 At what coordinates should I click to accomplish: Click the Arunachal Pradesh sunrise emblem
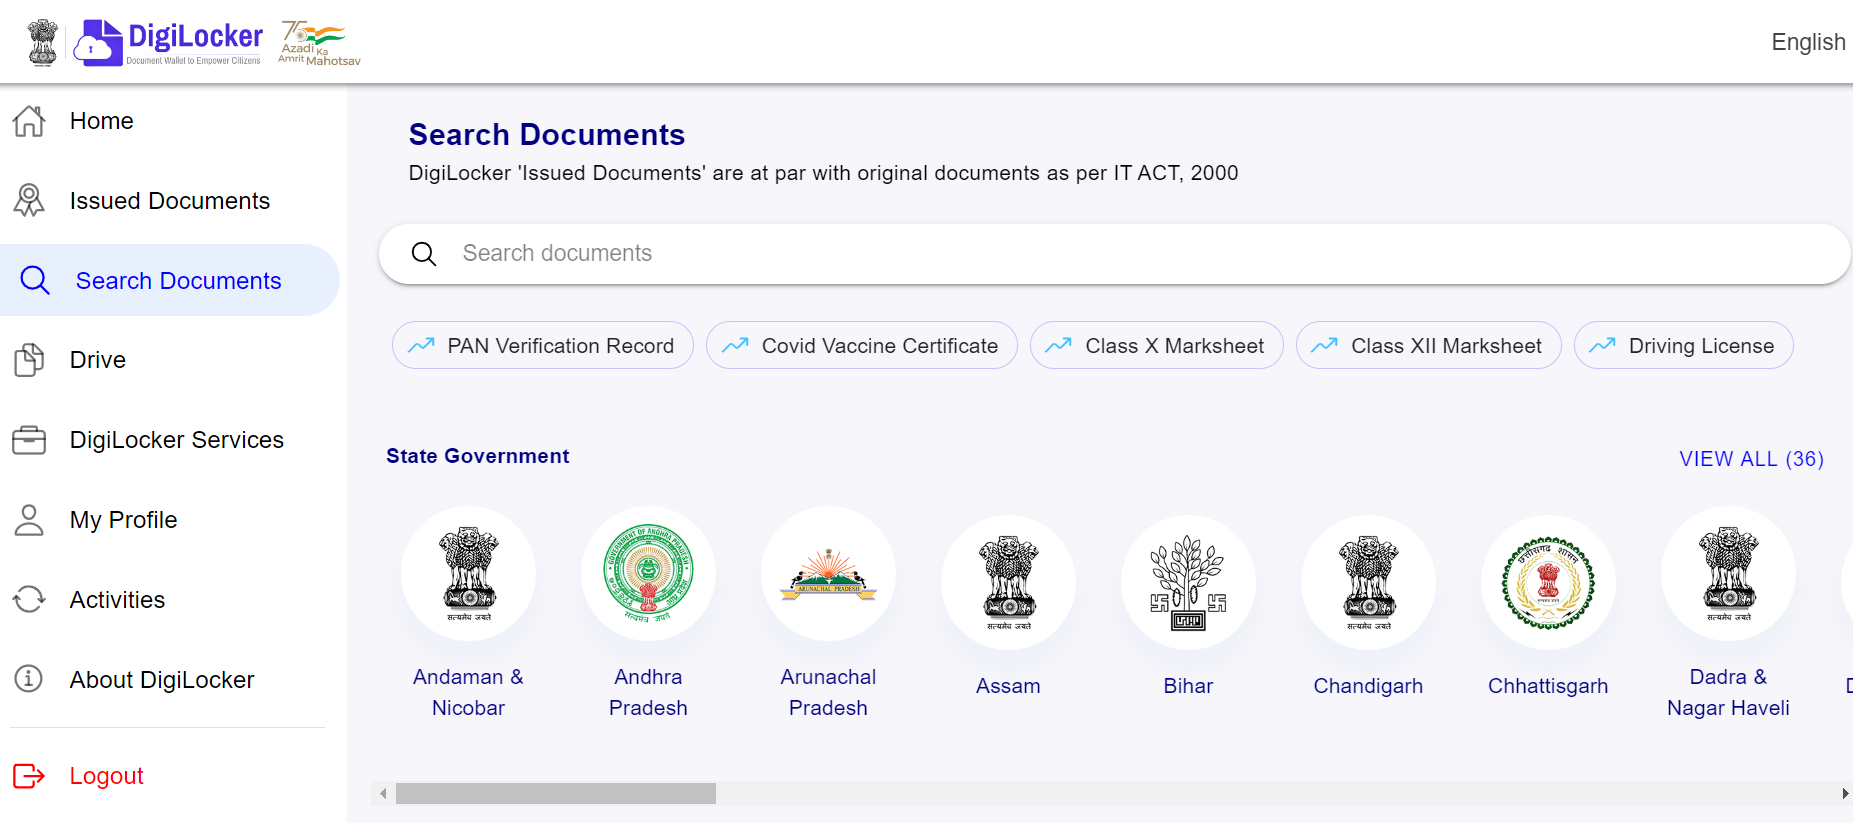(x=829, y=574)
